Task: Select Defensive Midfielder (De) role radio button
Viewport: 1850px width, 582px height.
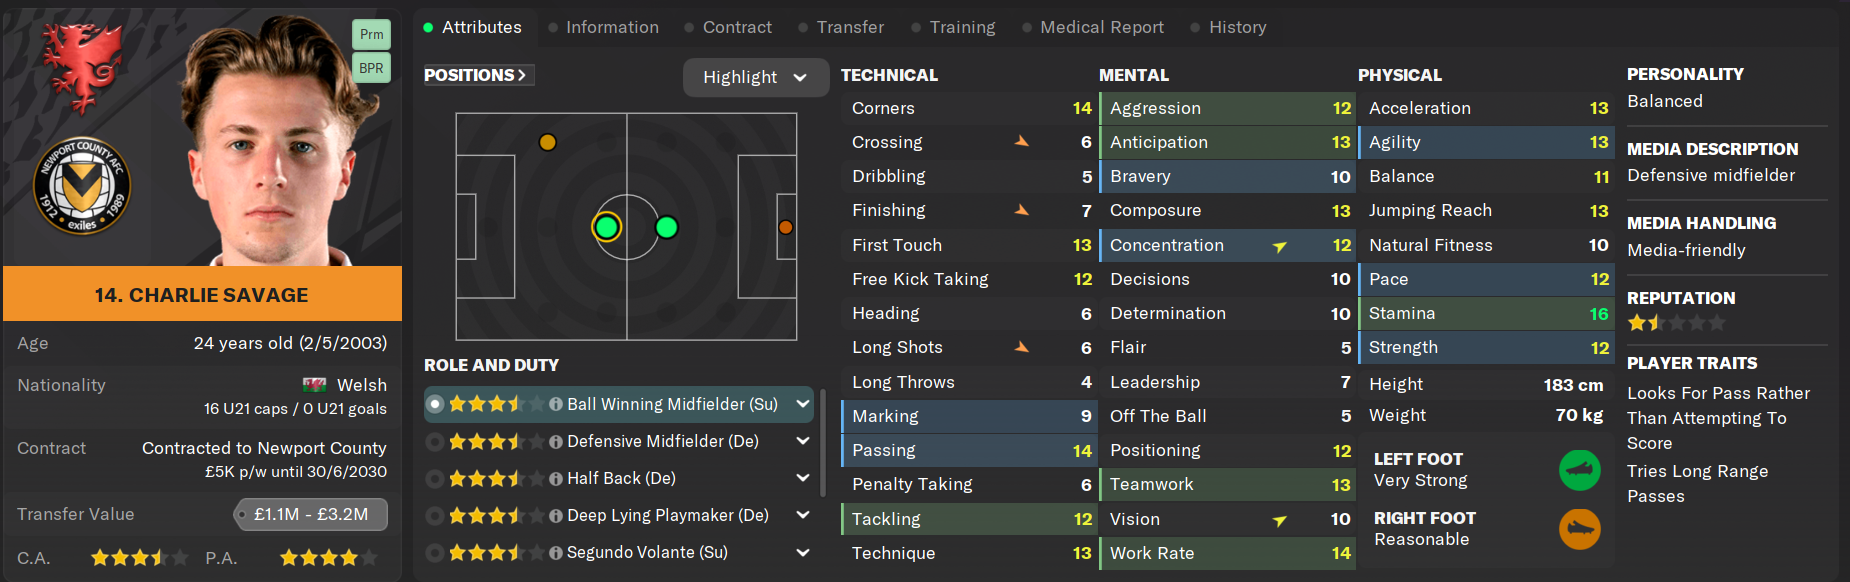Action: 435,442
